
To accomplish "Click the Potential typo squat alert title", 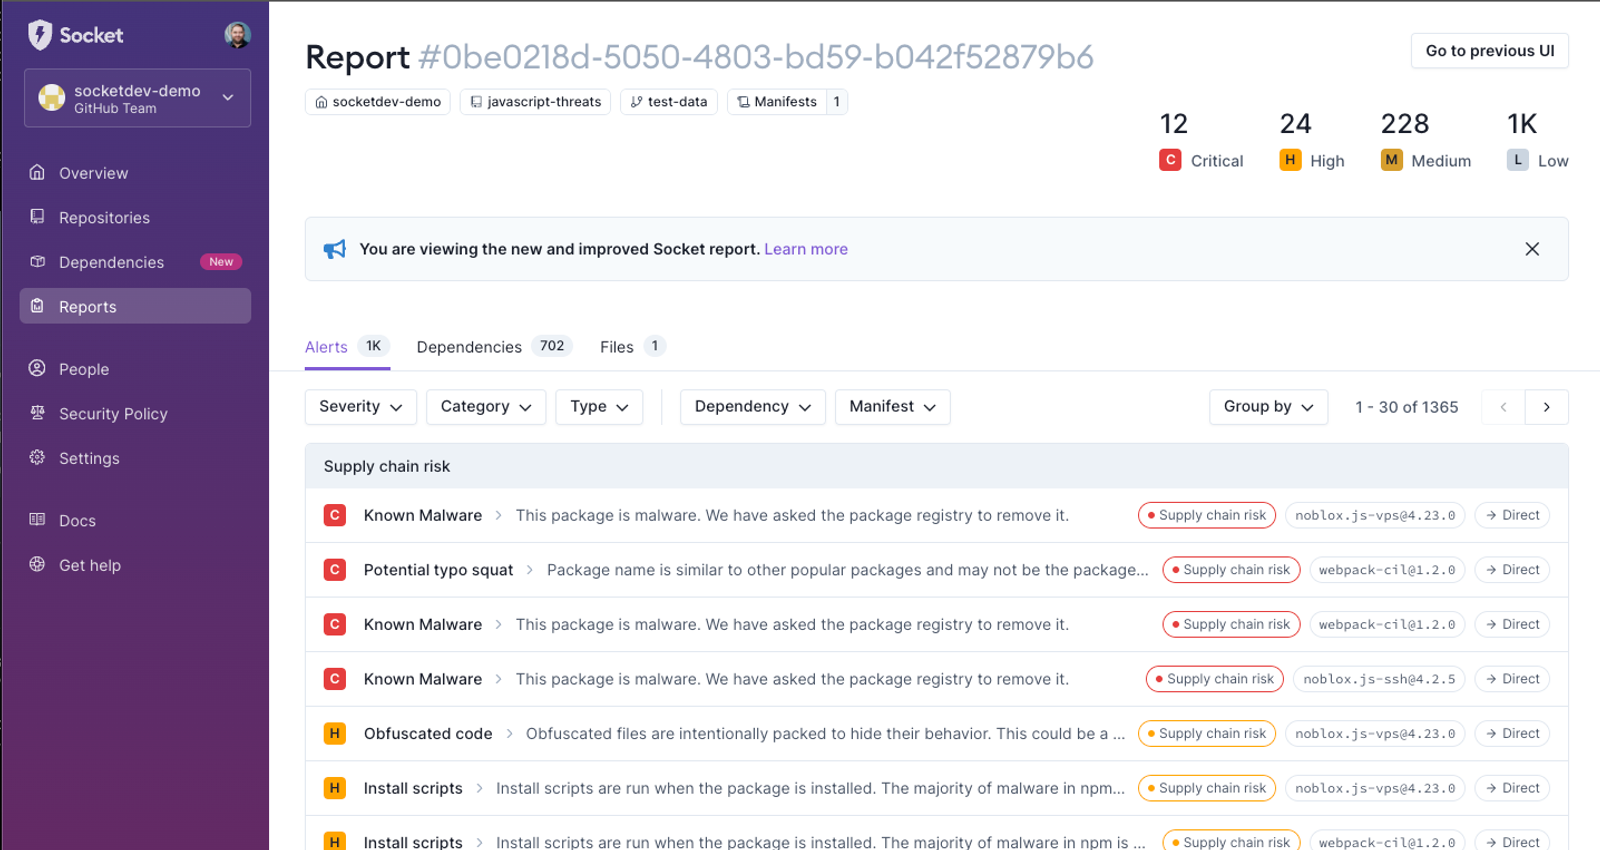I will [438, 570].
